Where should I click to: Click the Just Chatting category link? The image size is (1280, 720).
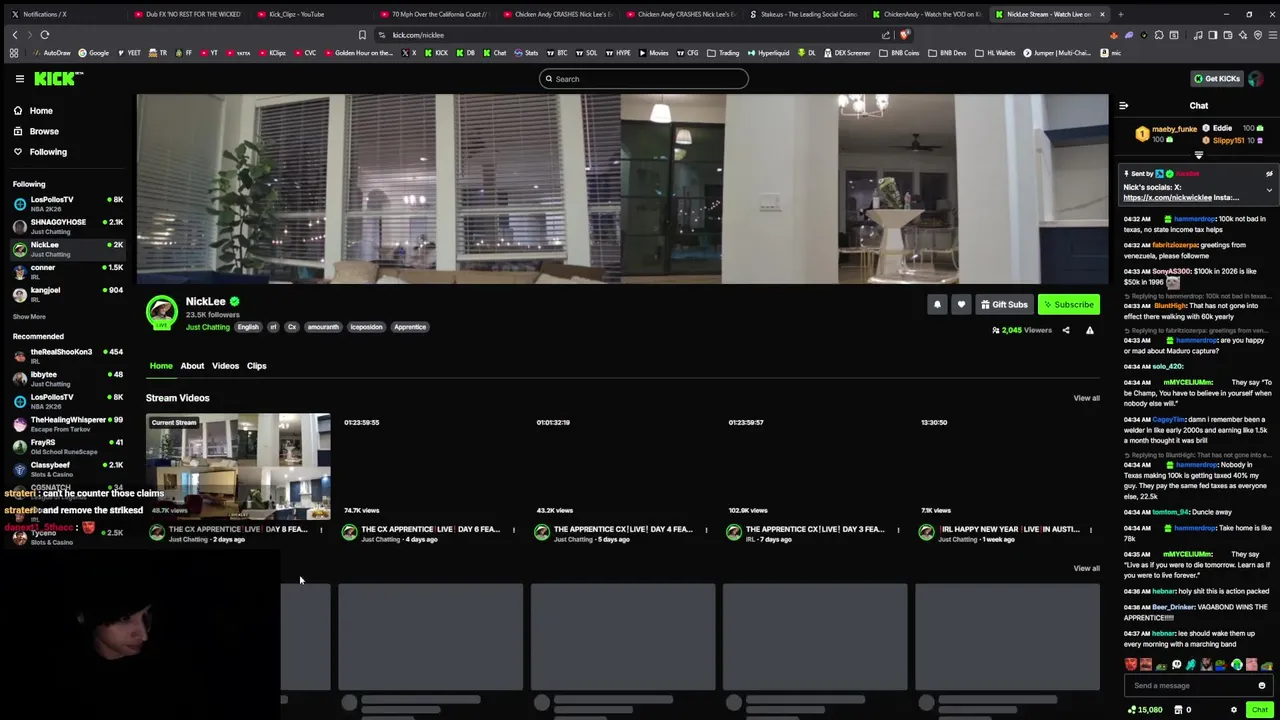[207, 327]
